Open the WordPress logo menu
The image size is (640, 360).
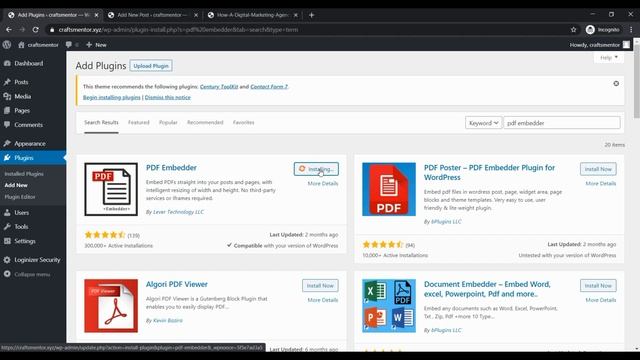pyautogui.click(x=7, y=45)
